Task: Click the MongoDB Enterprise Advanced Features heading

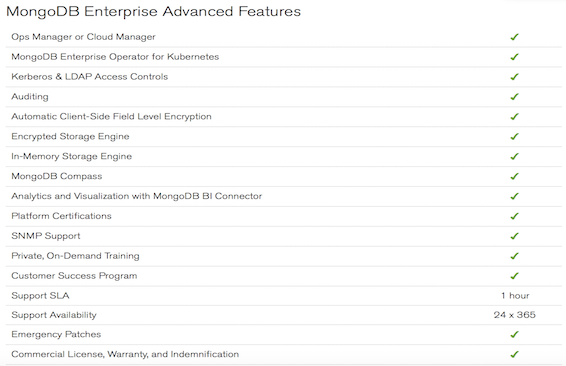Action: (x=153, y=12)
